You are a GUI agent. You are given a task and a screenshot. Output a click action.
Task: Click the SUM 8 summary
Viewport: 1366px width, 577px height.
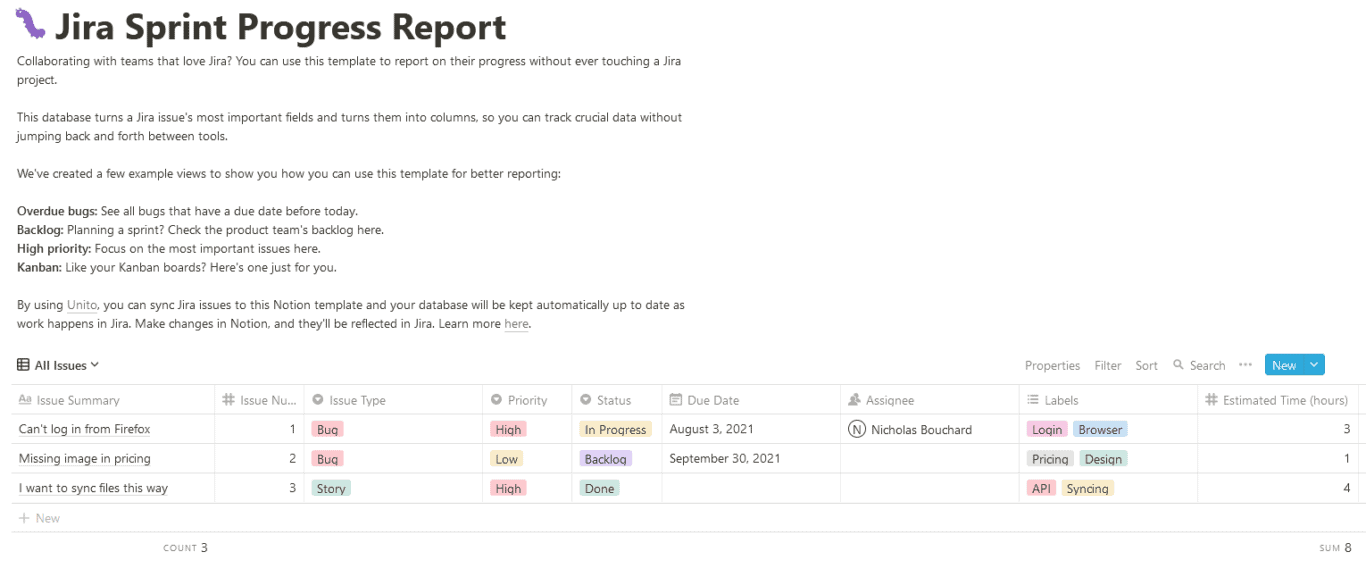click(x=1335, y=548)
